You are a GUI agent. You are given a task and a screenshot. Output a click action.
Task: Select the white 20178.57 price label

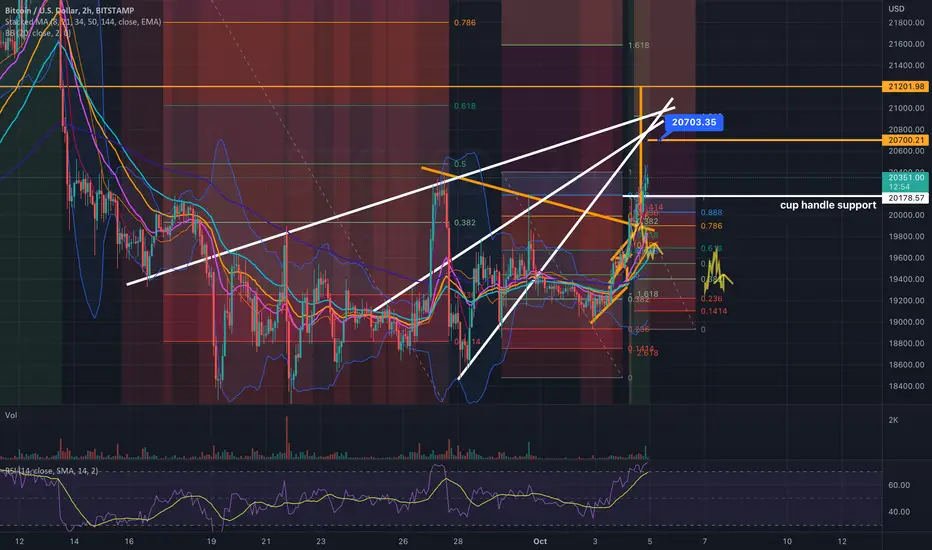(x=906, y=198)
